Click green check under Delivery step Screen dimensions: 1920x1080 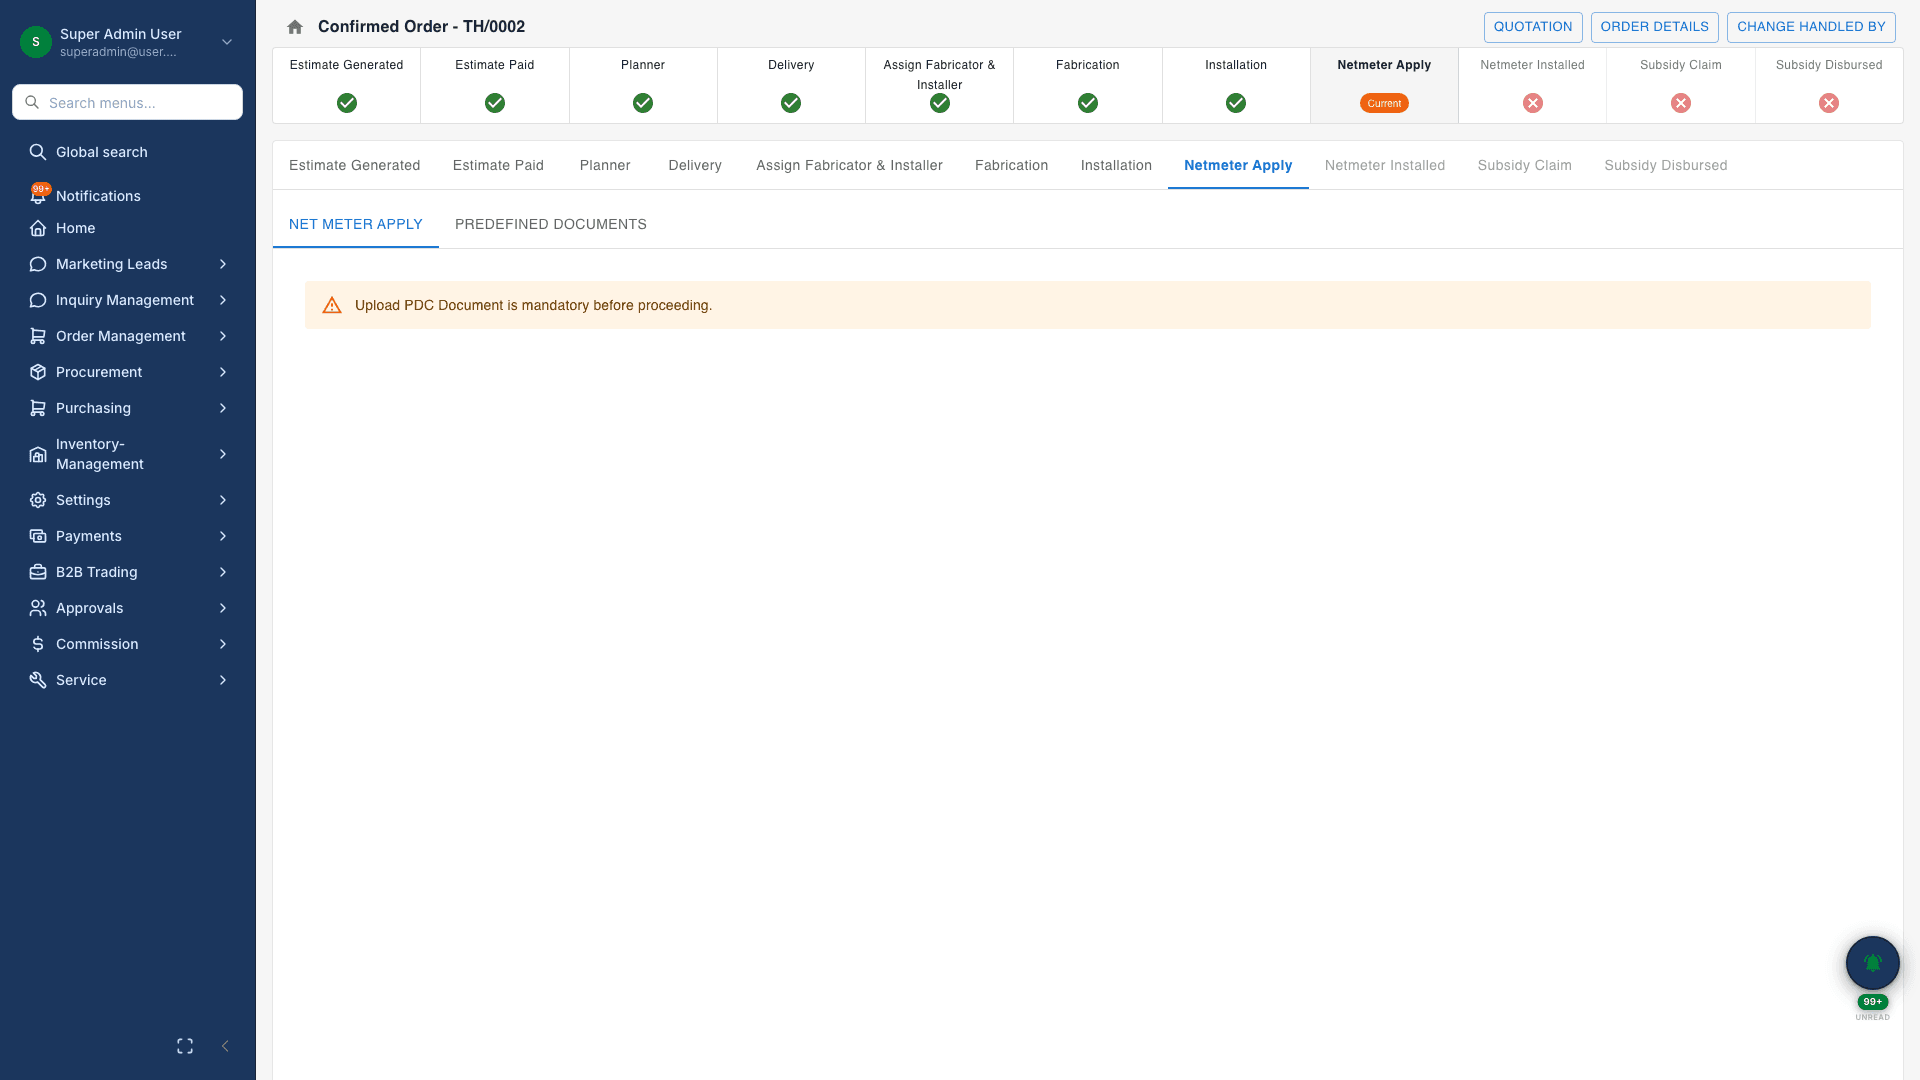click(x=791, y=103)
